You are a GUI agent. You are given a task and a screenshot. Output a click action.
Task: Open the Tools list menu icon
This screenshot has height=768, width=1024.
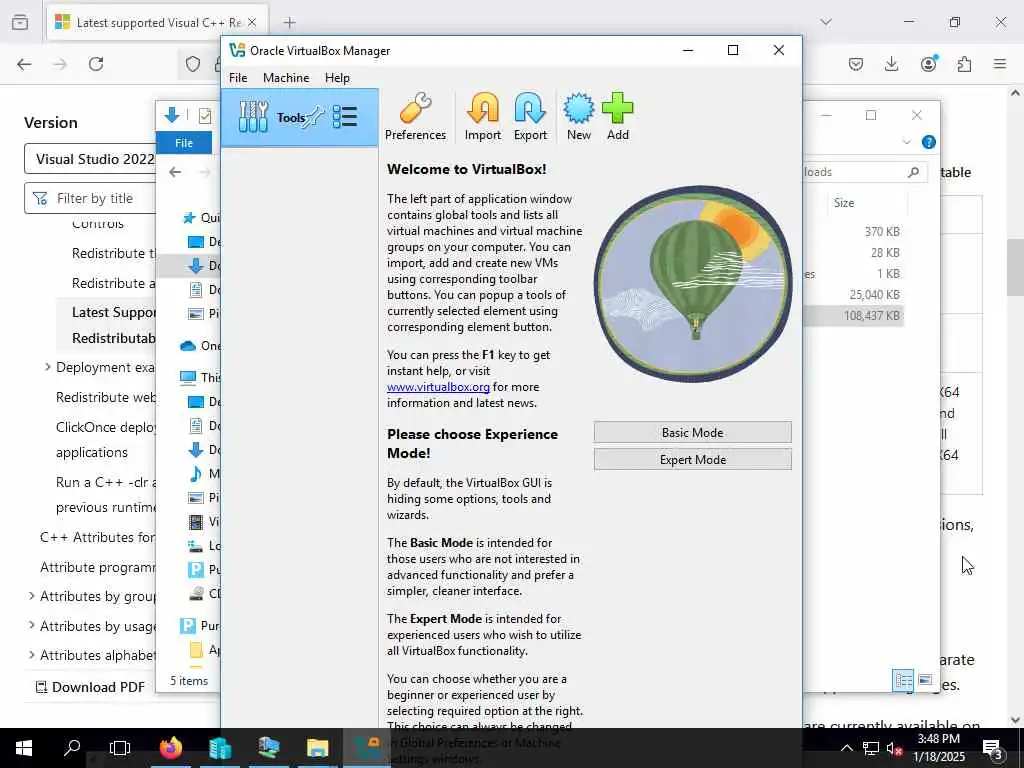pyautogui.click(x=345, y=118)
